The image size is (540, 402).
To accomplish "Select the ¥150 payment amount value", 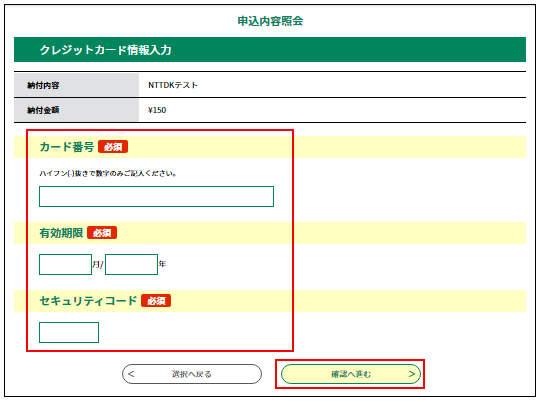I will 157,110.
